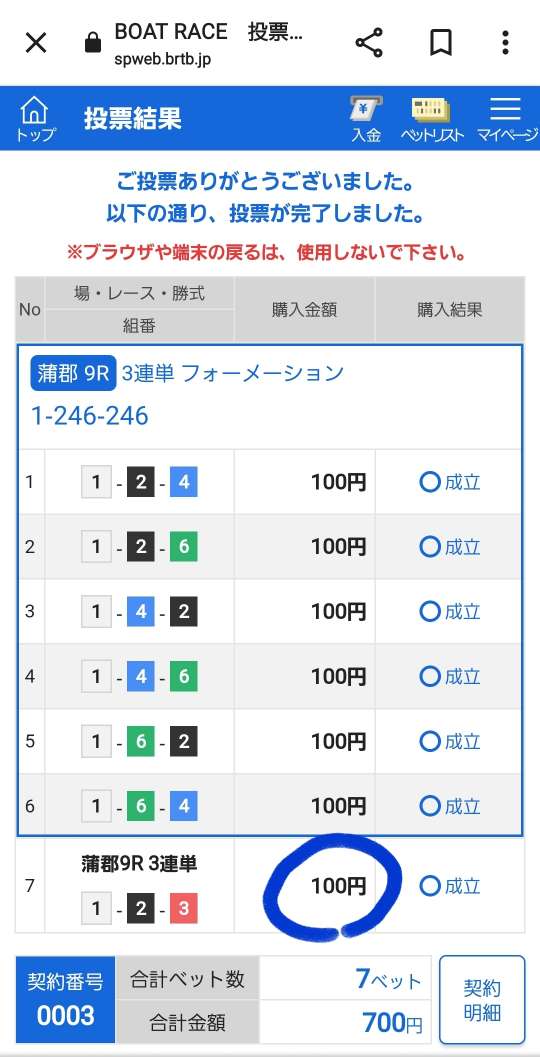The width and height of the screenshot is (540, 1057).
Task: Tap the 成立 circle for bet 7
Action: click(429, 886)
